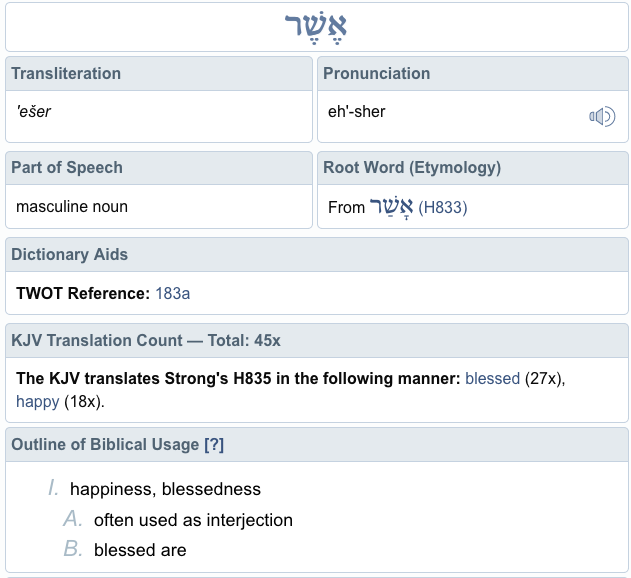This screenshot has width=631, height=578.
Task: Click the Root Word (Etymology) header
Action: pos(412,168)
